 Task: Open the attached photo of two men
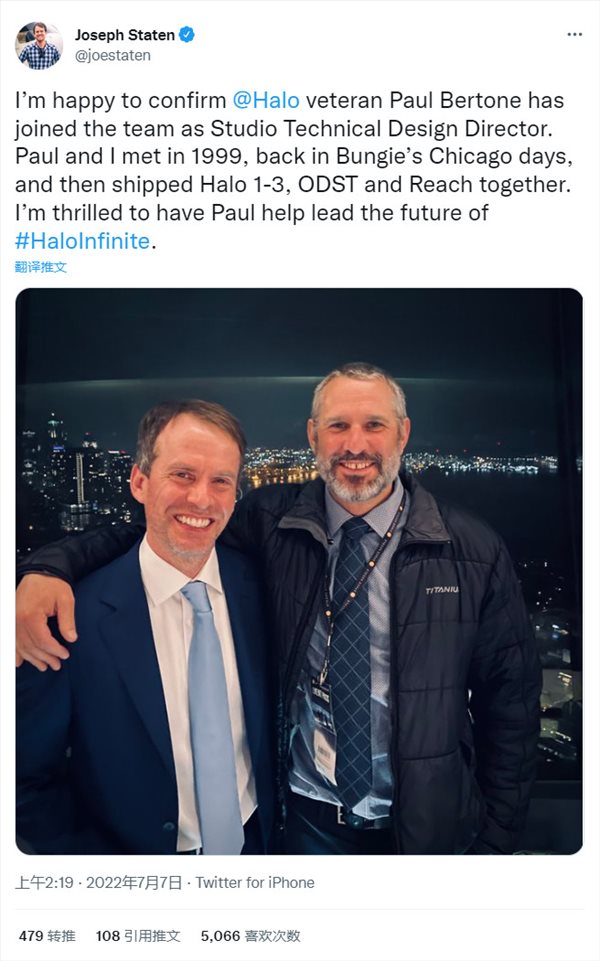click(299, 571)
